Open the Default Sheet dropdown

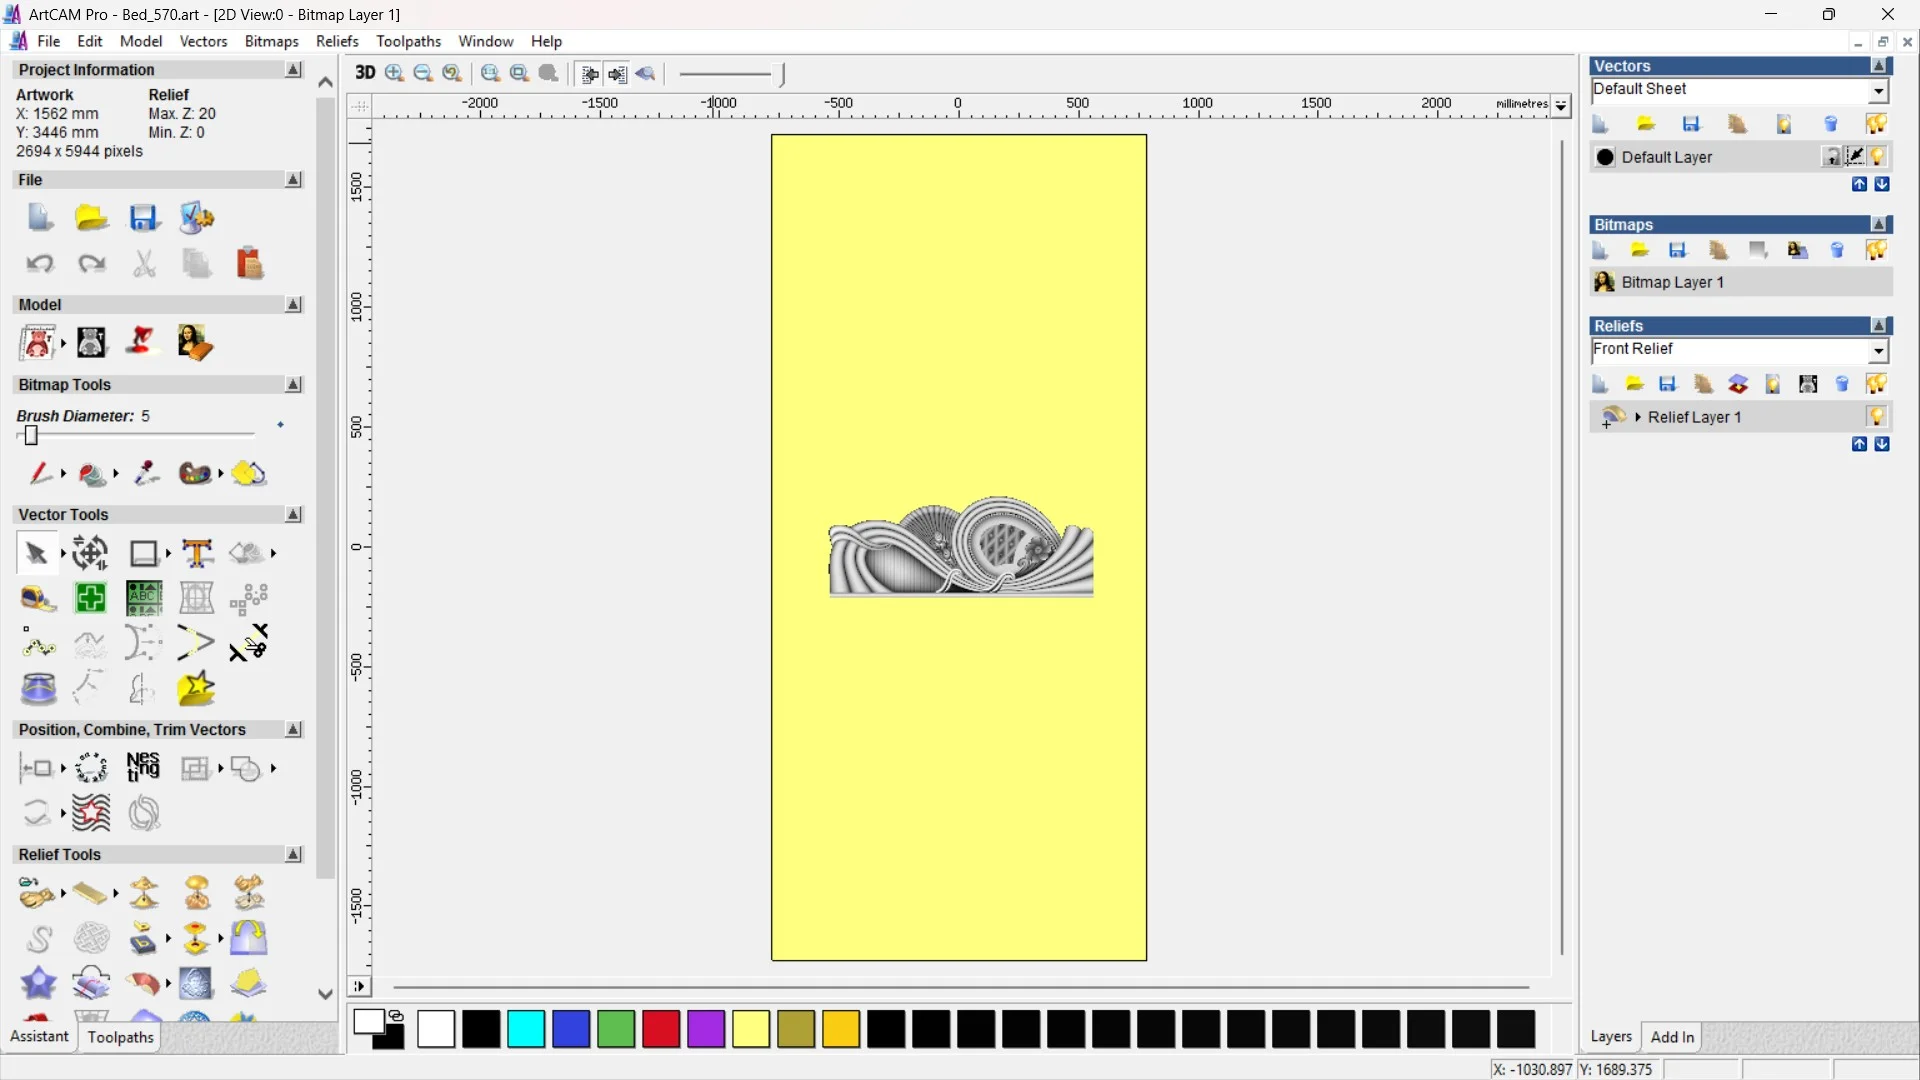[1878, 91]
